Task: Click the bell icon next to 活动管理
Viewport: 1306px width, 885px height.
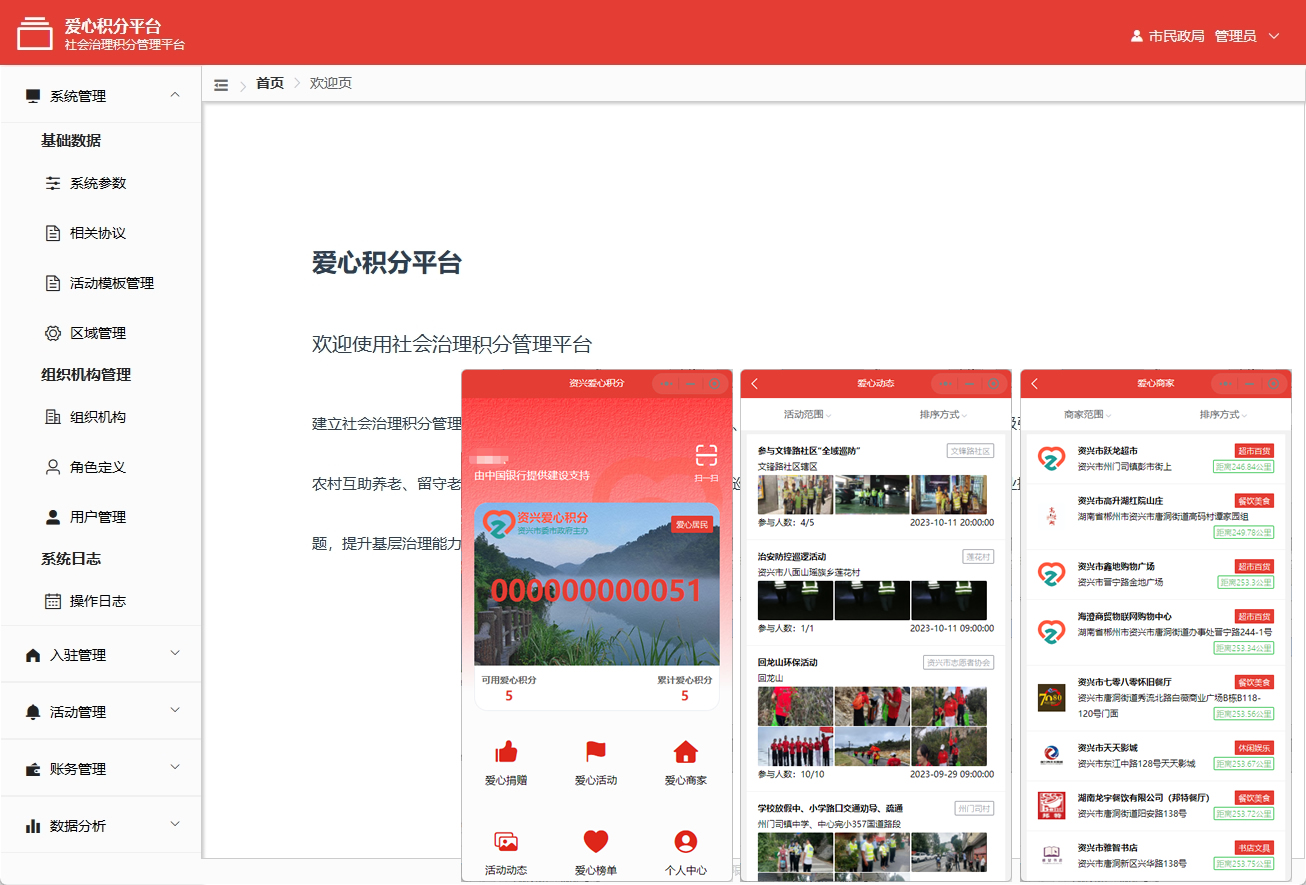Action: 33,712
